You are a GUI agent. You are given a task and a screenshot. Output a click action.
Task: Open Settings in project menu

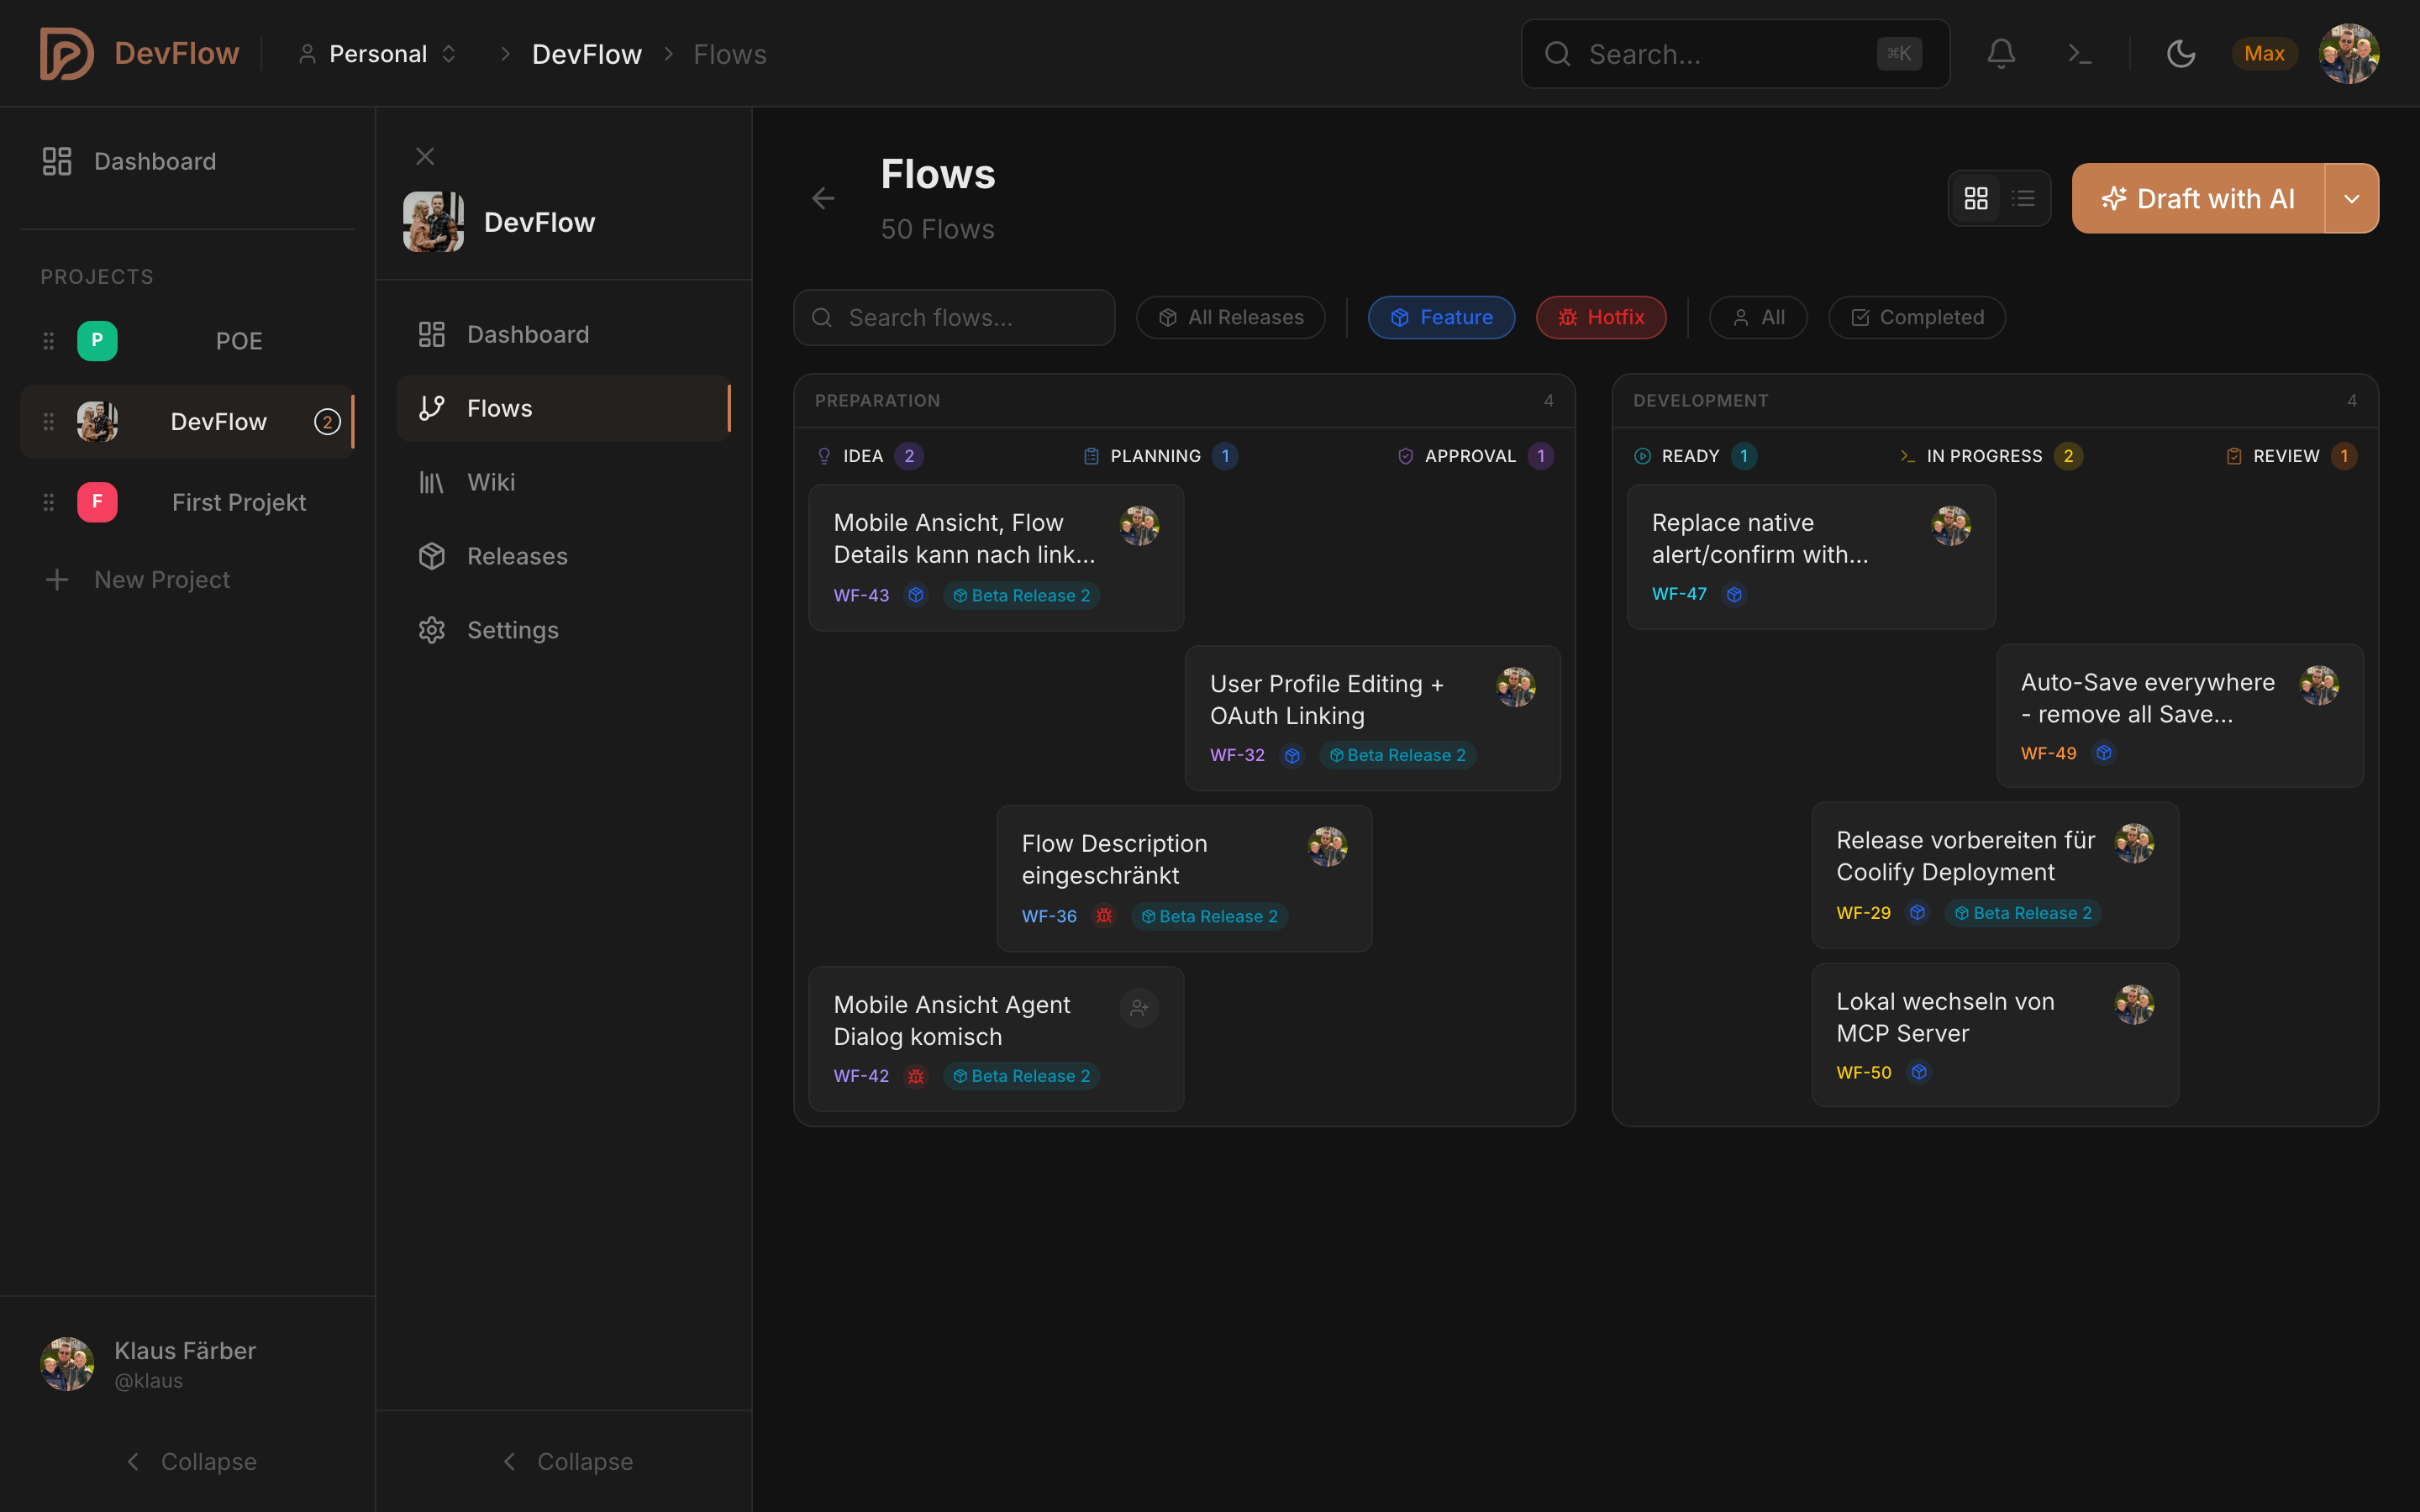pos(563,630)
